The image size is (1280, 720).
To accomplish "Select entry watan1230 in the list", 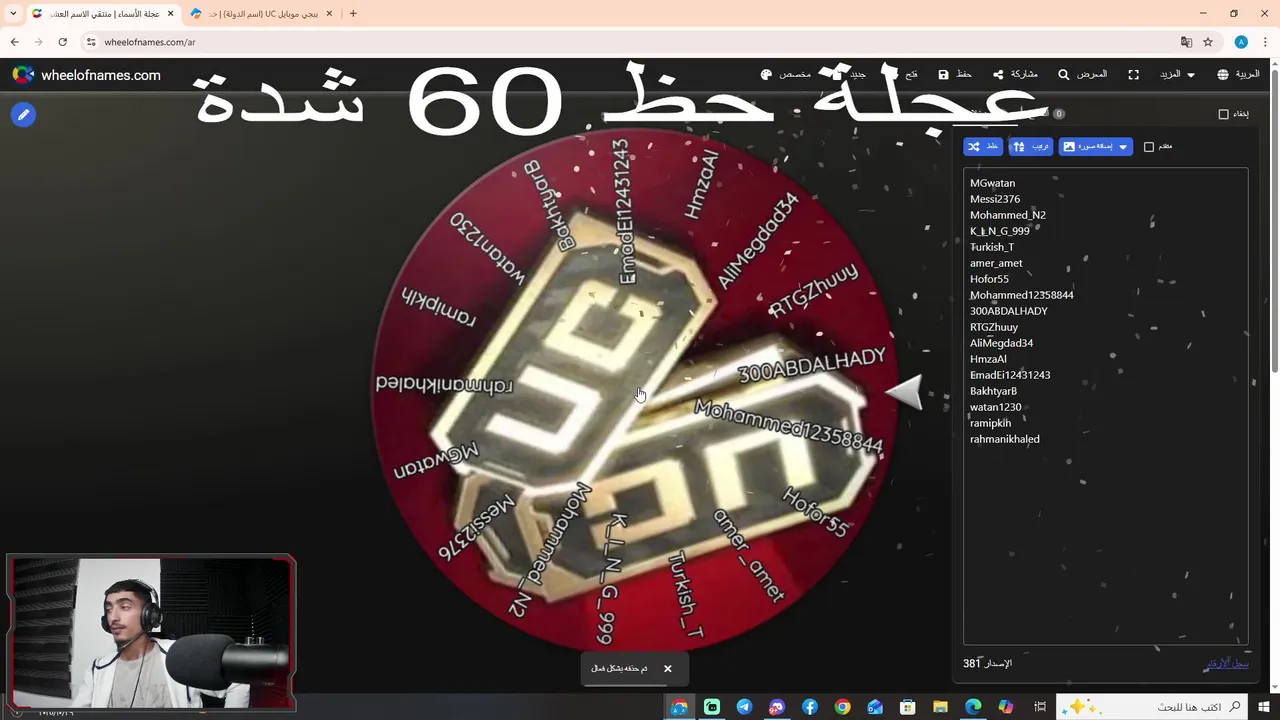I will pos(995,407).
